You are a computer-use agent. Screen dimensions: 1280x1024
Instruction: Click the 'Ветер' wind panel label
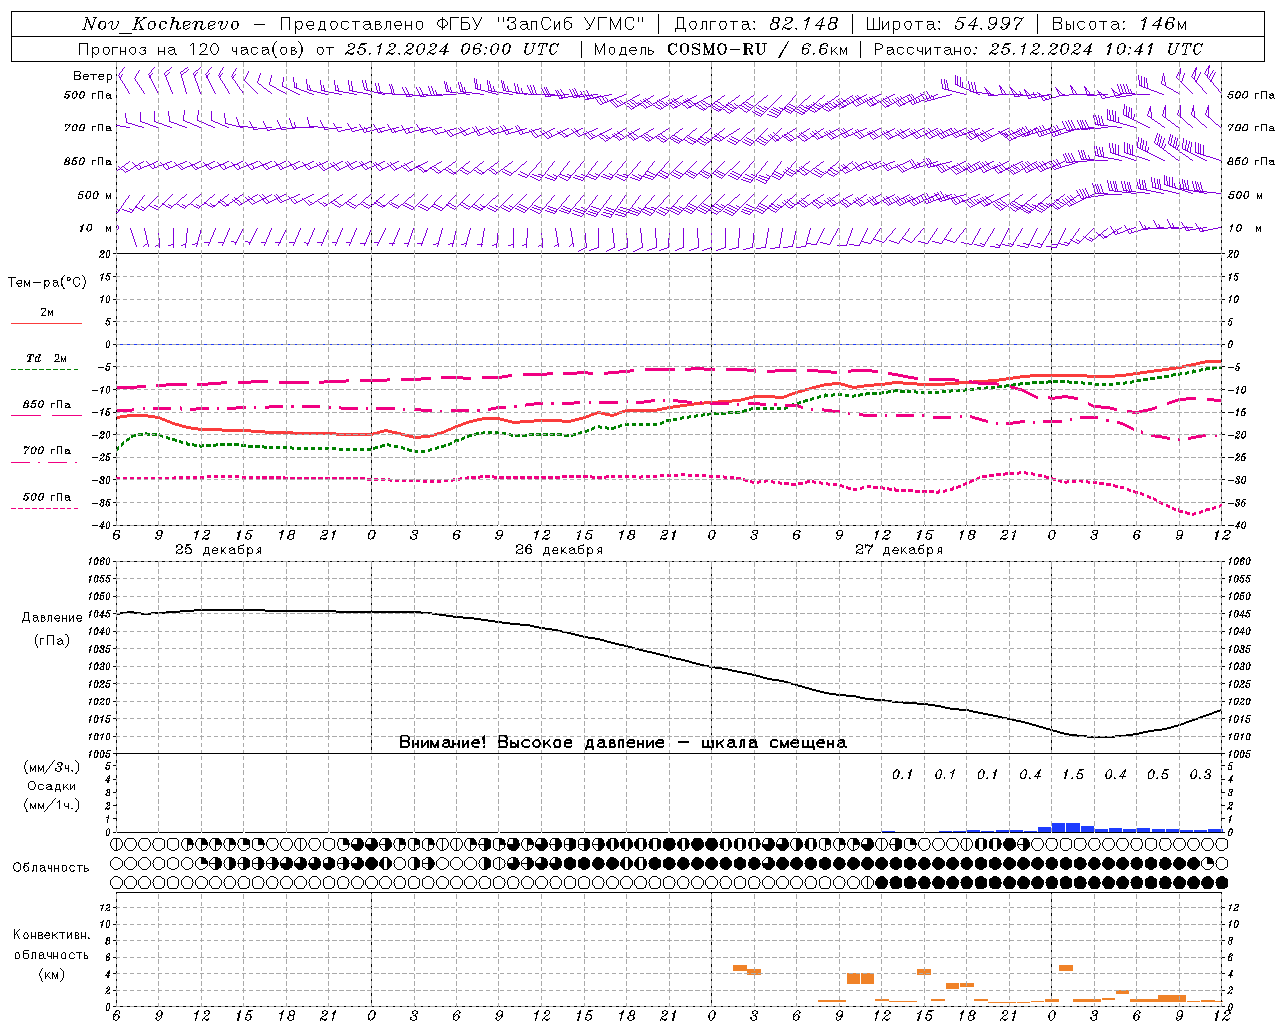click(x=92, y=76)
